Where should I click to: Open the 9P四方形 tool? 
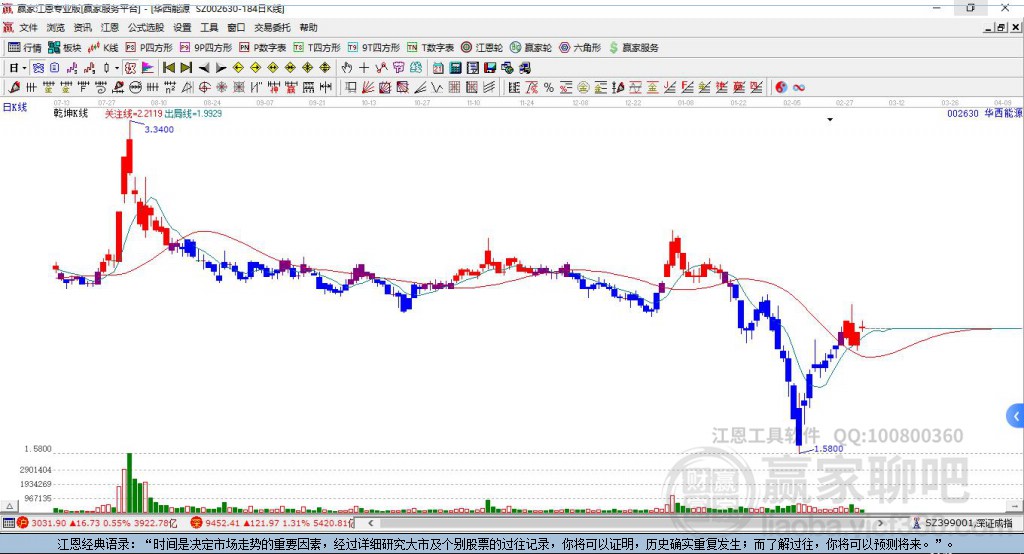(x=206, y=48)
